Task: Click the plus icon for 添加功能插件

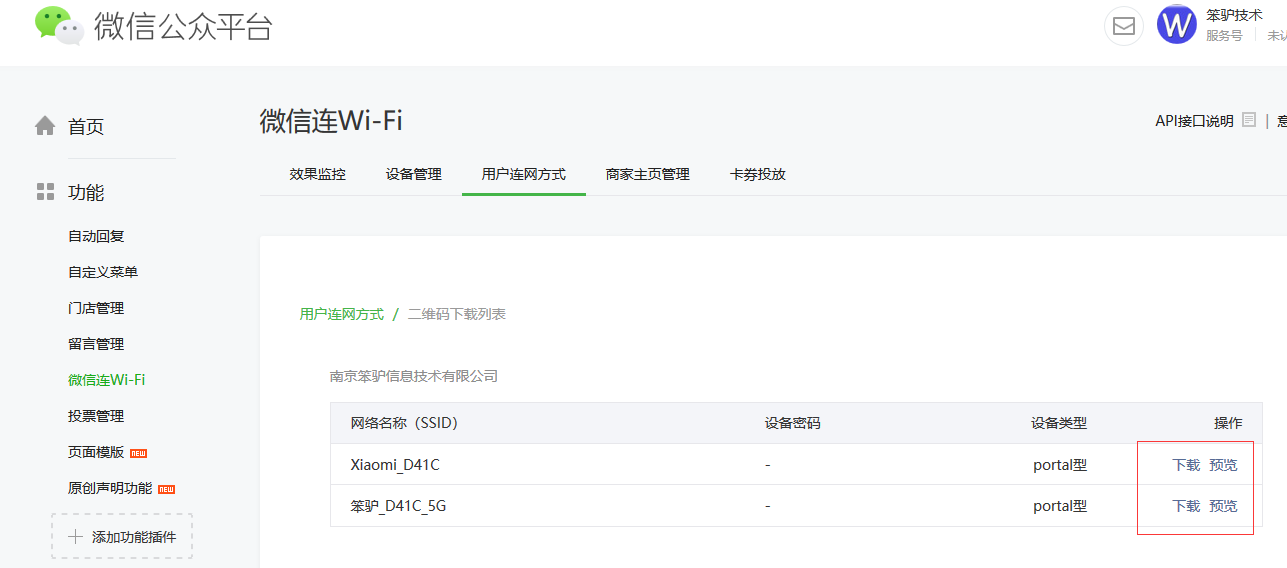Action: [x=75, y=537]
